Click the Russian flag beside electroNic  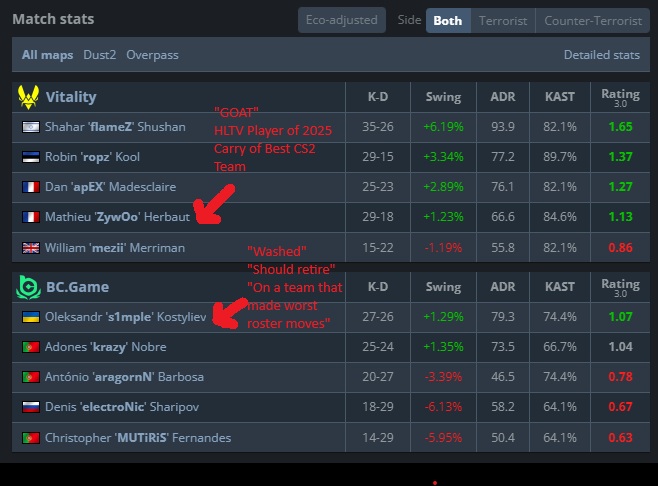(x=31, y=407)
